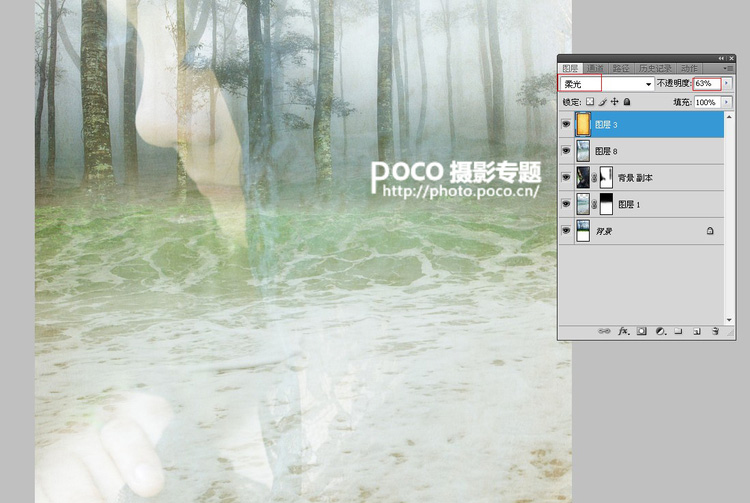The width and height of the screenshot is (750, 503).
Task: Open the 柔光 blend mode dropdown
Action: [x=607, y=84]
